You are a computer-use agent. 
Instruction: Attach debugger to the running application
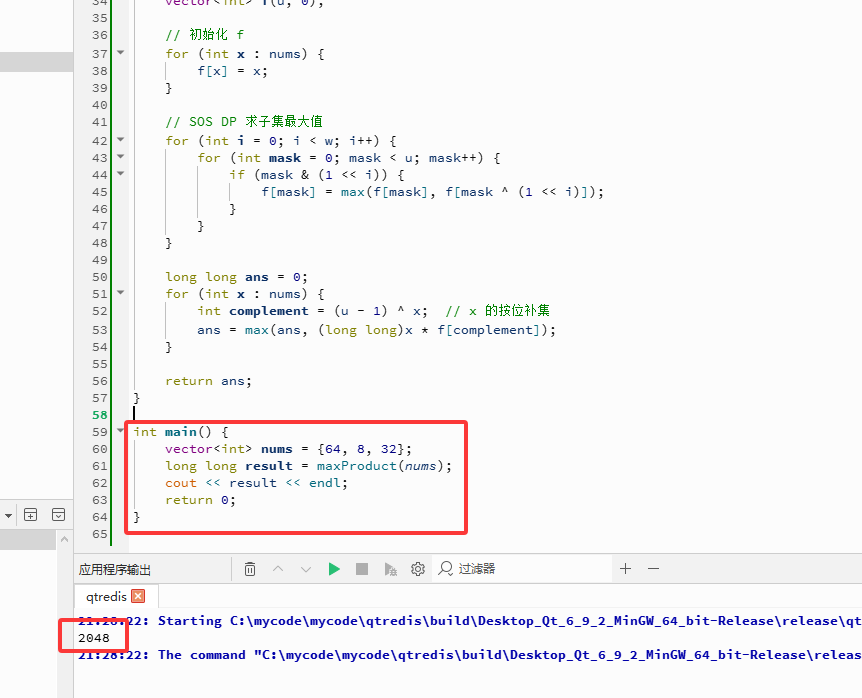point(390,569)
